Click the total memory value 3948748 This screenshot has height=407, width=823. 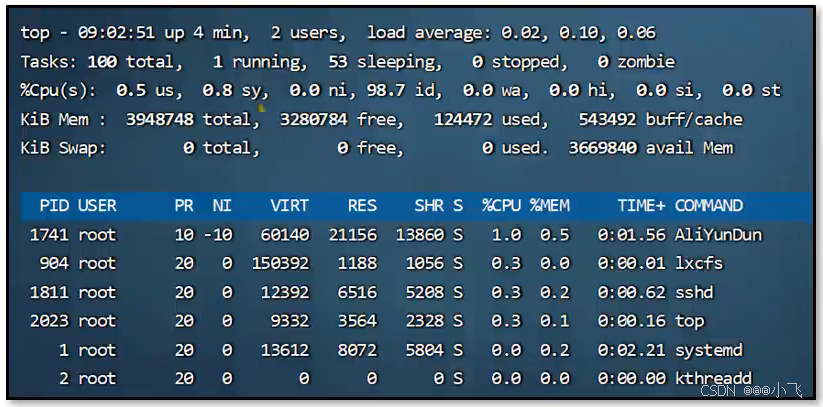[160, 120]
